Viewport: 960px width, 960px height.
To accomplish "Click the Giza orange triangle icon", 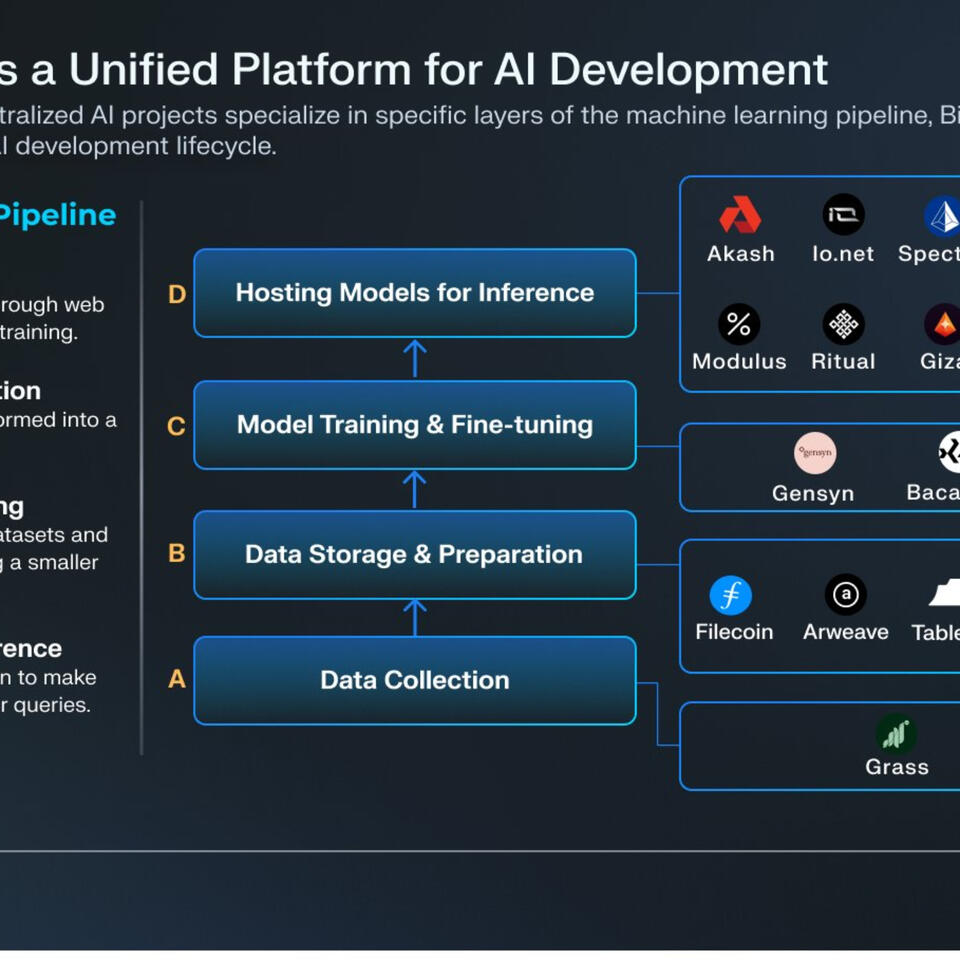I will pos(943,324).
